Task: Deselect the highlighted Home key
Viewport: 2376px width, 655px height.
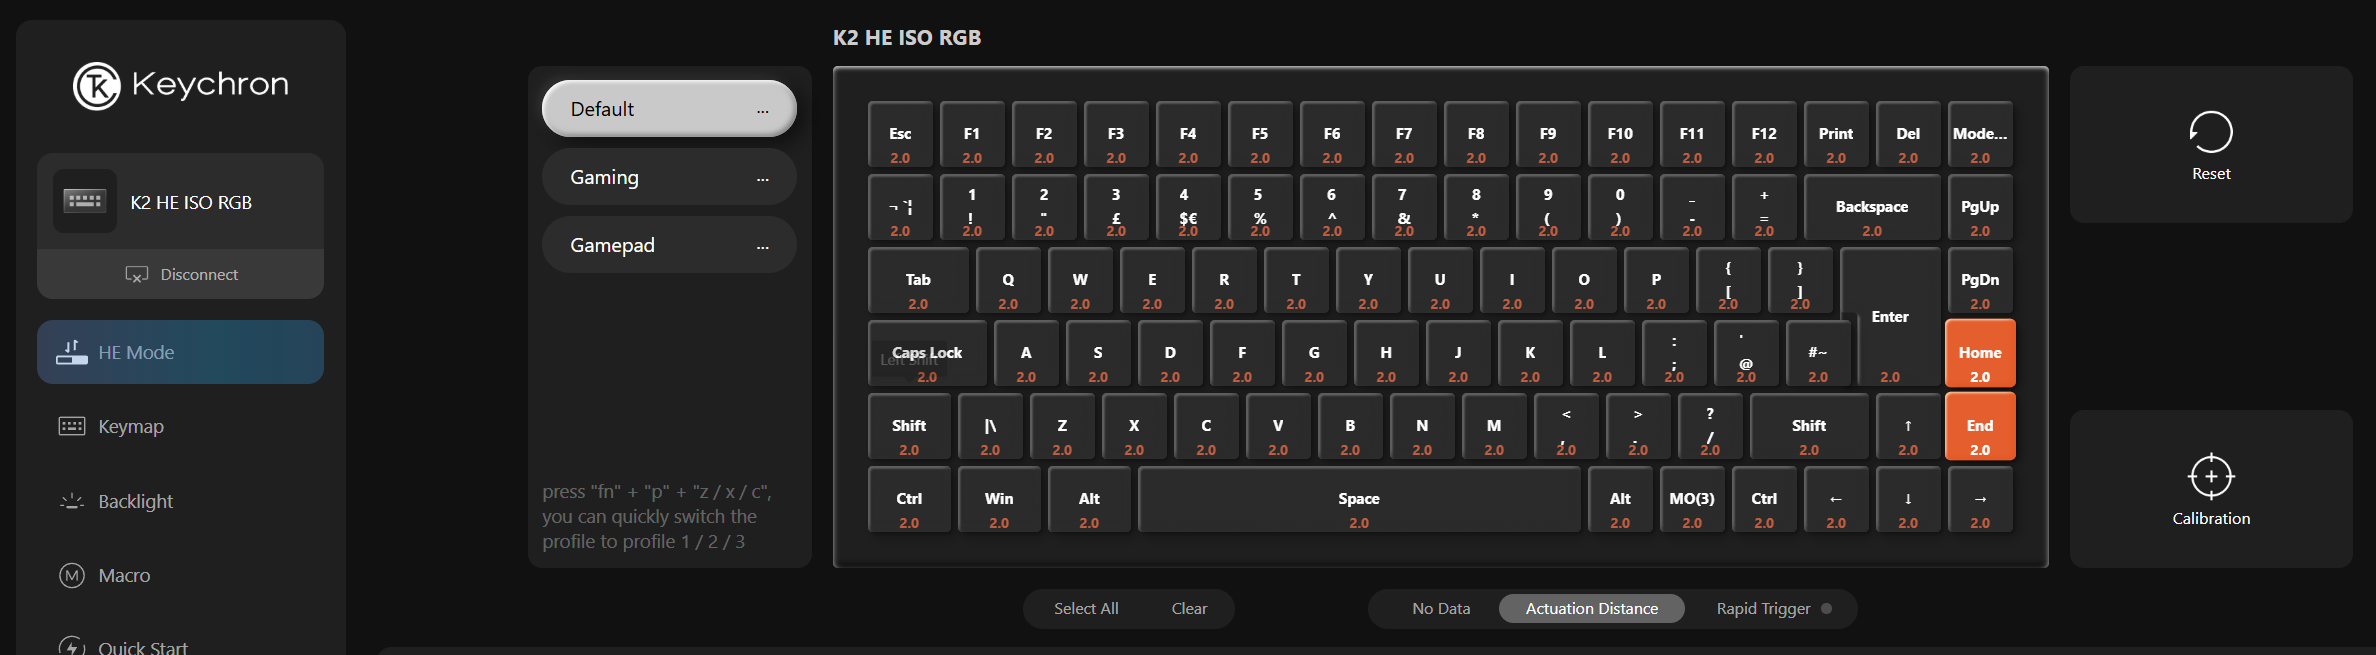Action: pos(1980,353)
